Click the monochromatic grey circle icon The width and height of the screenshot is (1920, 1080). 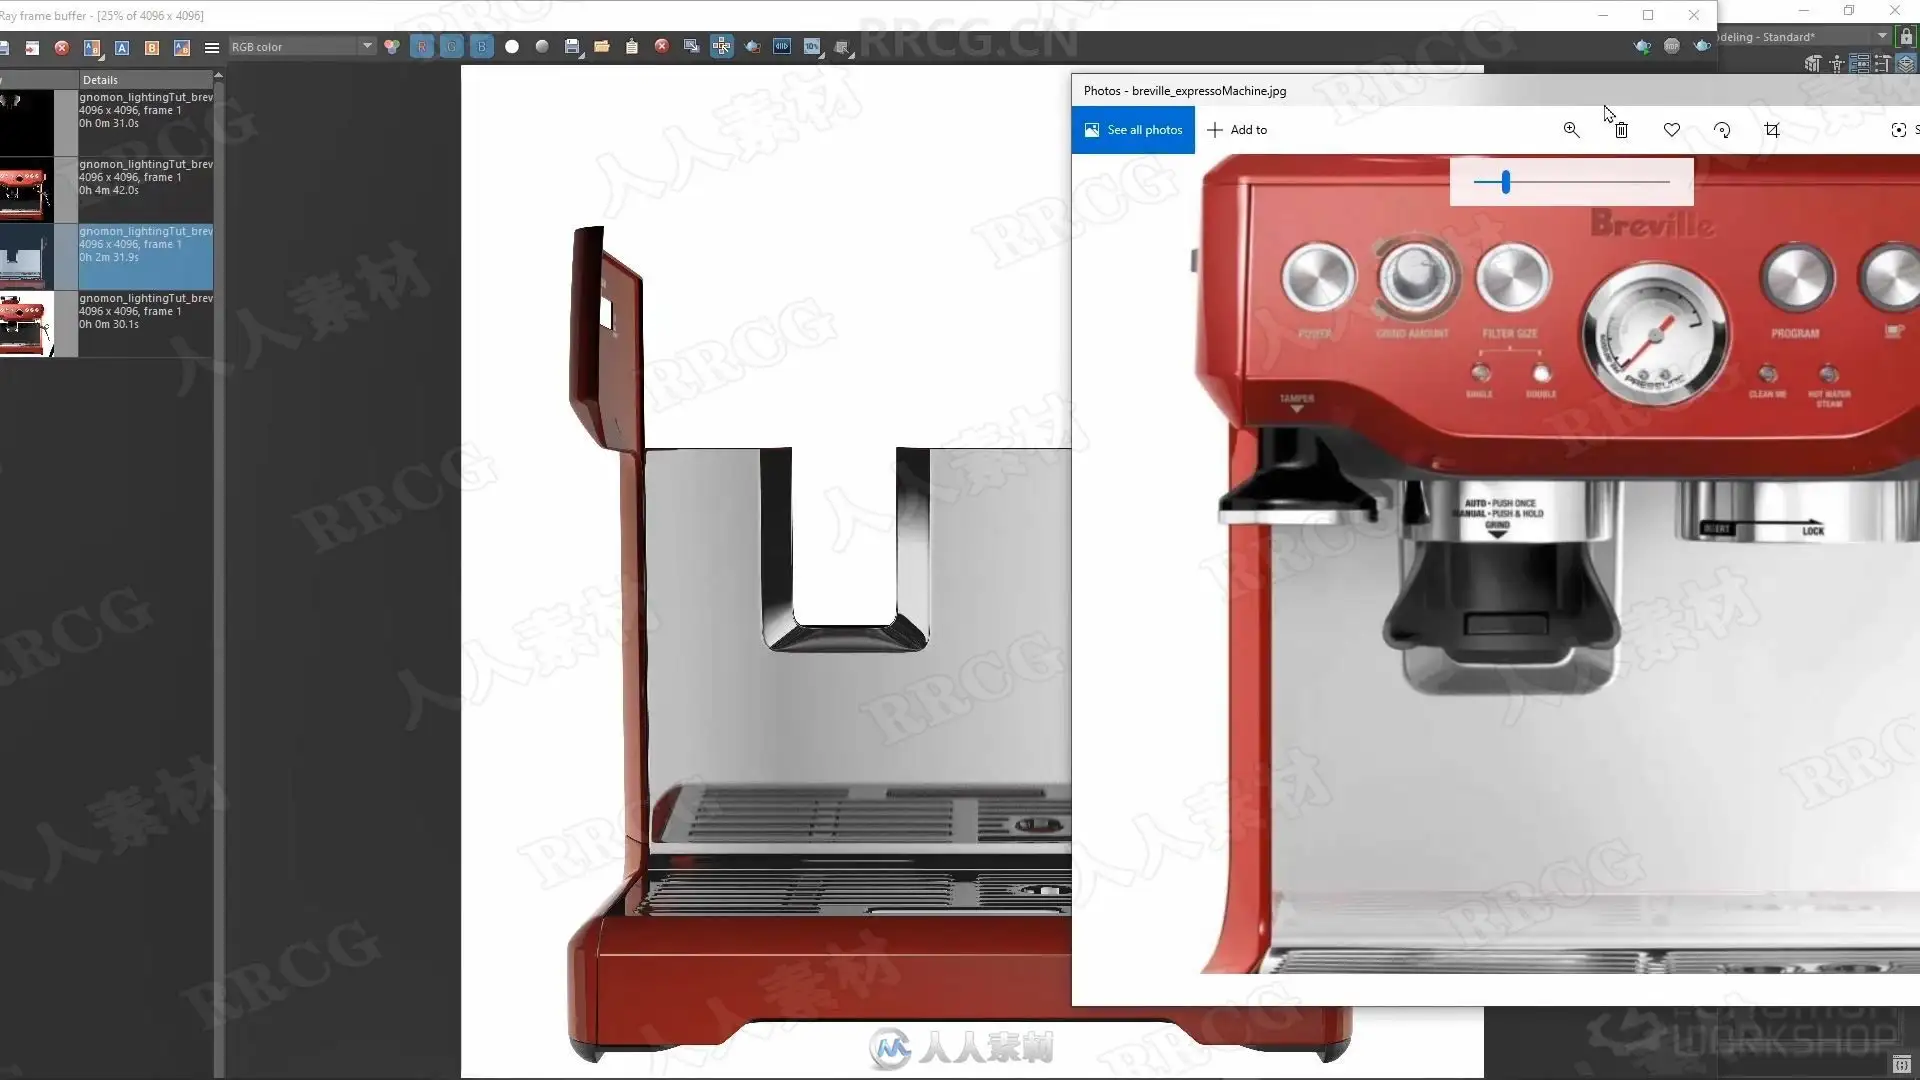click(x=542, y=47)
